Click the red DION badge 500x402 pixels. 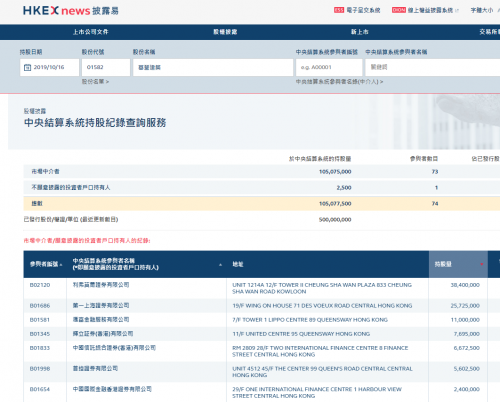pos(399,10)
